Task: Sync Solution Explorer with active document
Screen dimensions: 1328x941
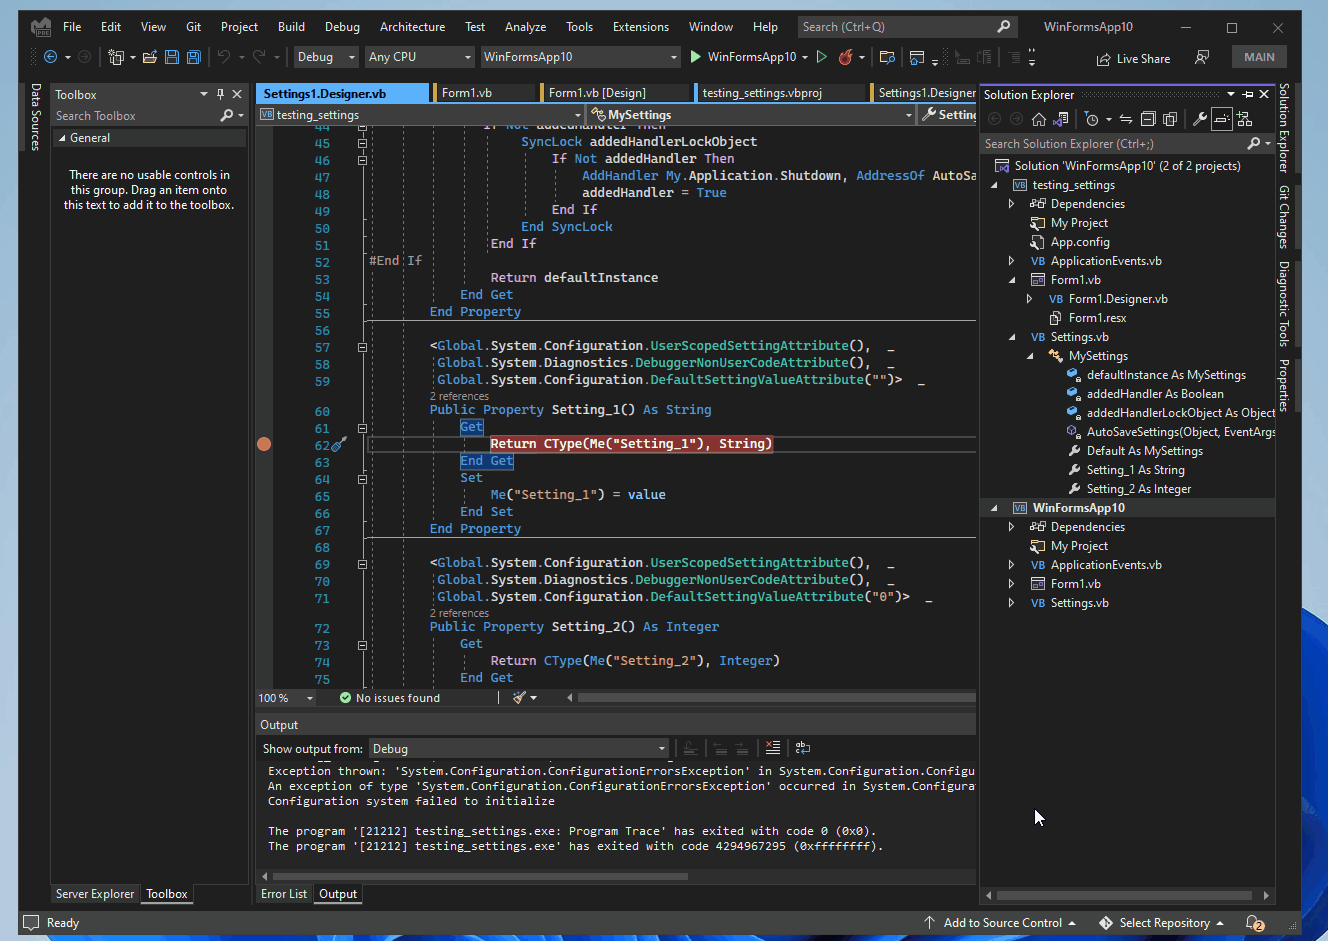Action: (1127, 120)
